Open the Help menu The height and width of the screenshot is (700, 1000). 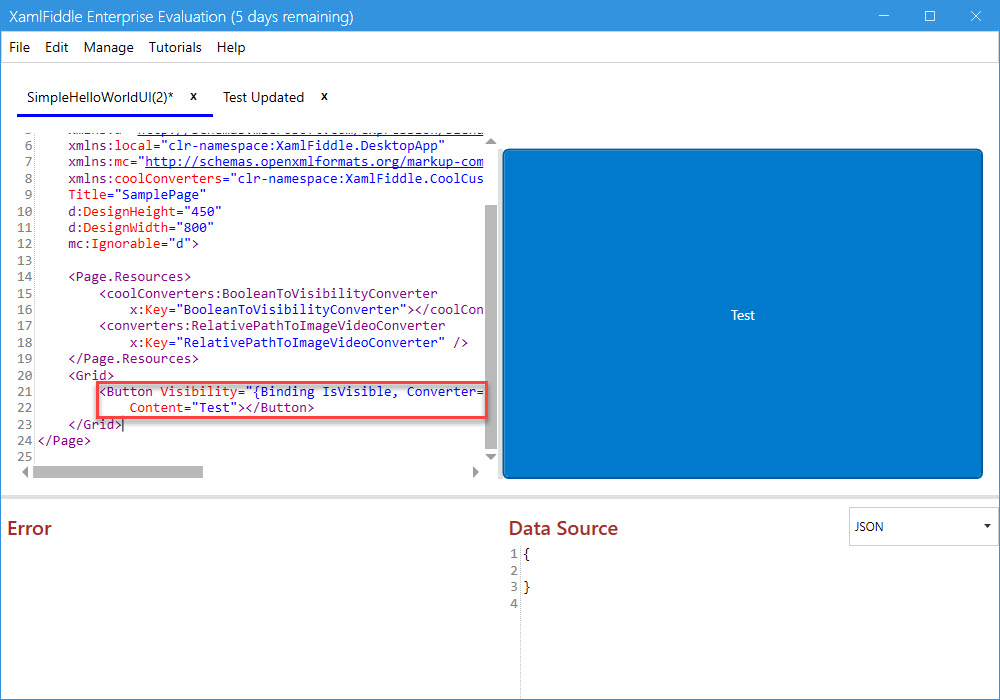click(x=231, y=47)
